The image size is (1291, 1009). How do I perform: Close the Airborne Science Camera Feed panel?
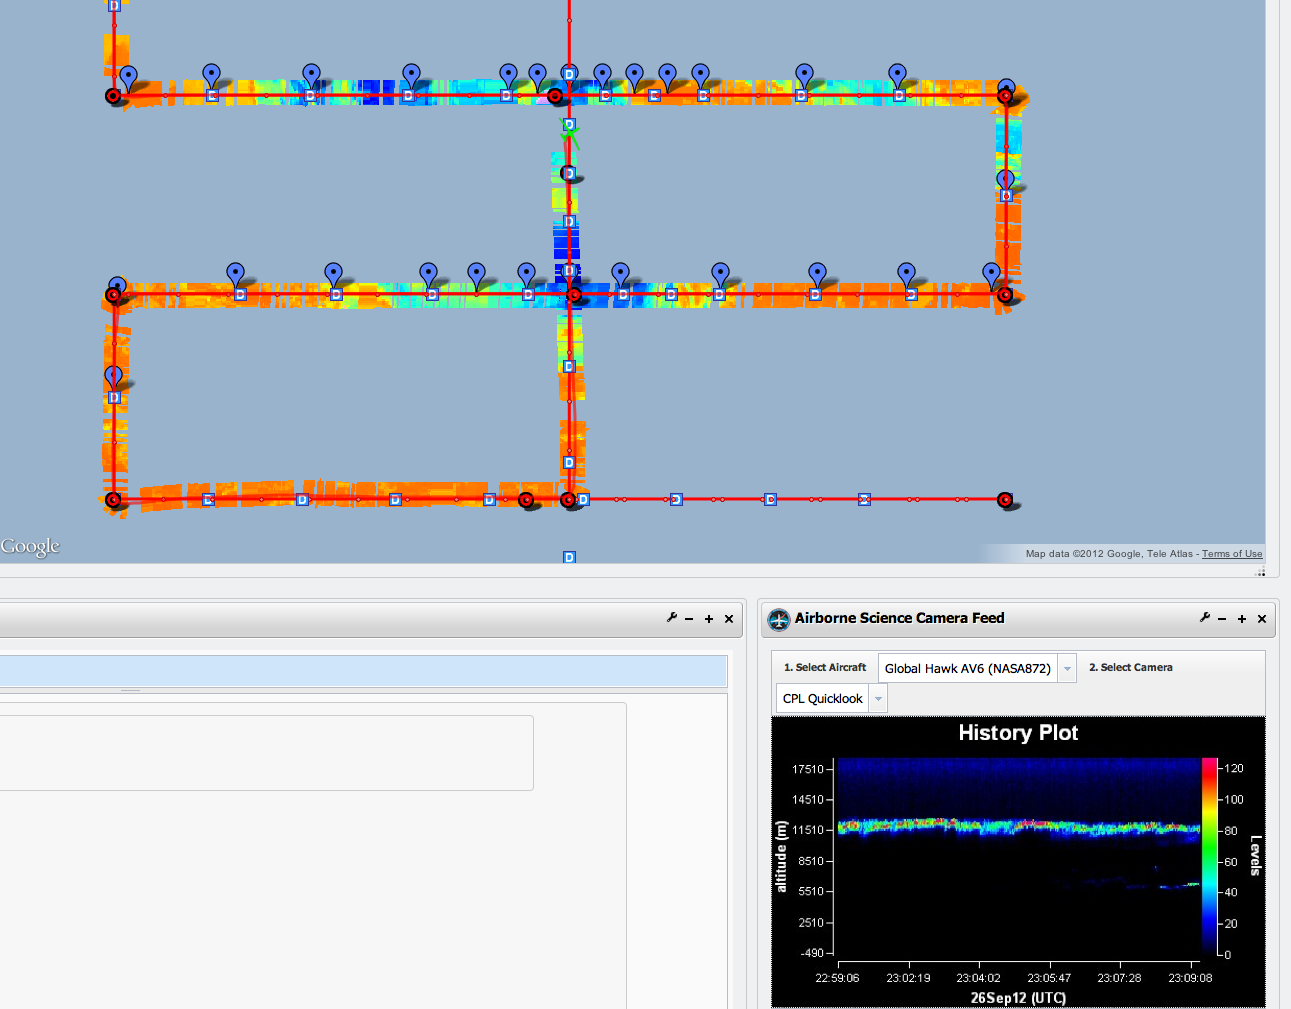tap(1262, 619)
